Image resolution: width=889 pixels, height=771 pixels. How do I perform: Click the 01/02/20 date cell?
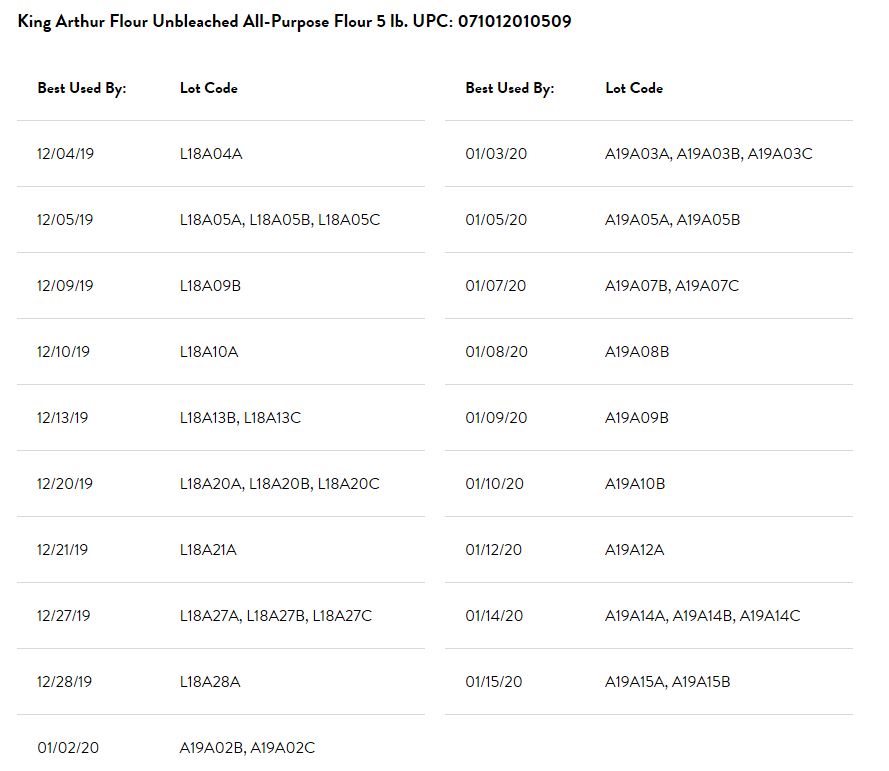pyautogui.click(x=68, y=748)
